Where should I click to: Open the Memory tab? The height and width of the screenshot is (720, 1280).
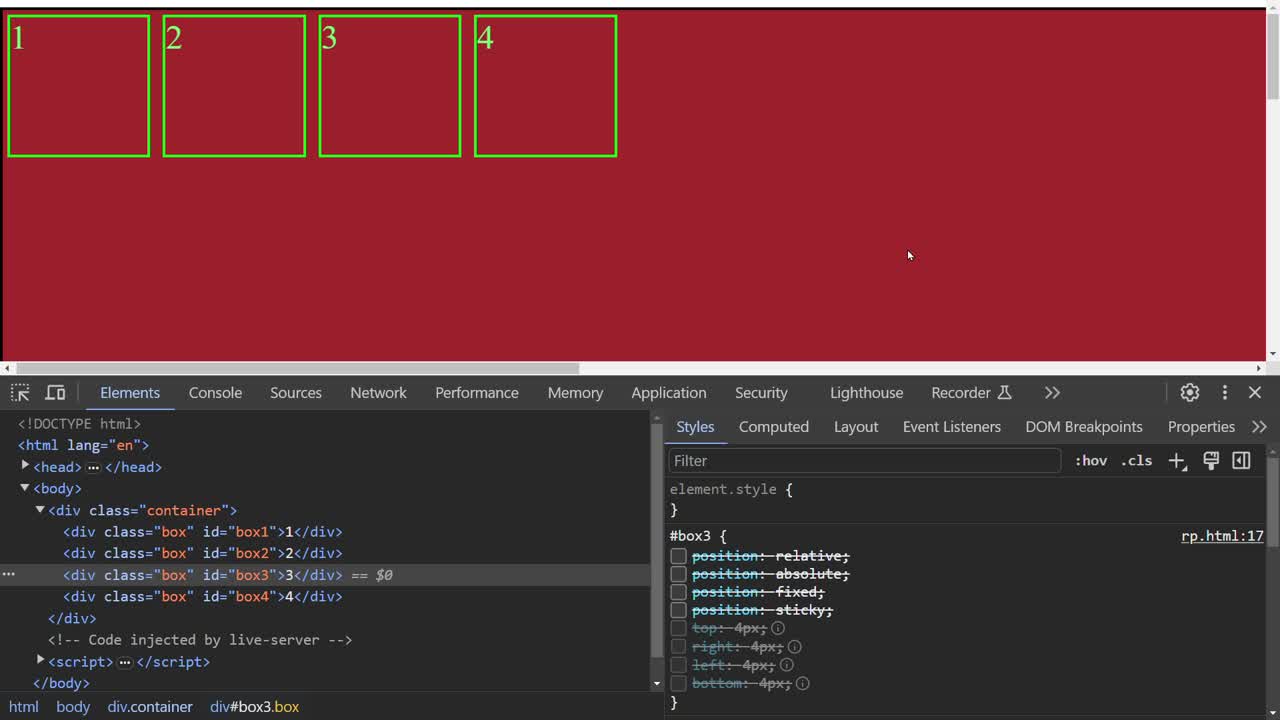[x=575, y=393]
